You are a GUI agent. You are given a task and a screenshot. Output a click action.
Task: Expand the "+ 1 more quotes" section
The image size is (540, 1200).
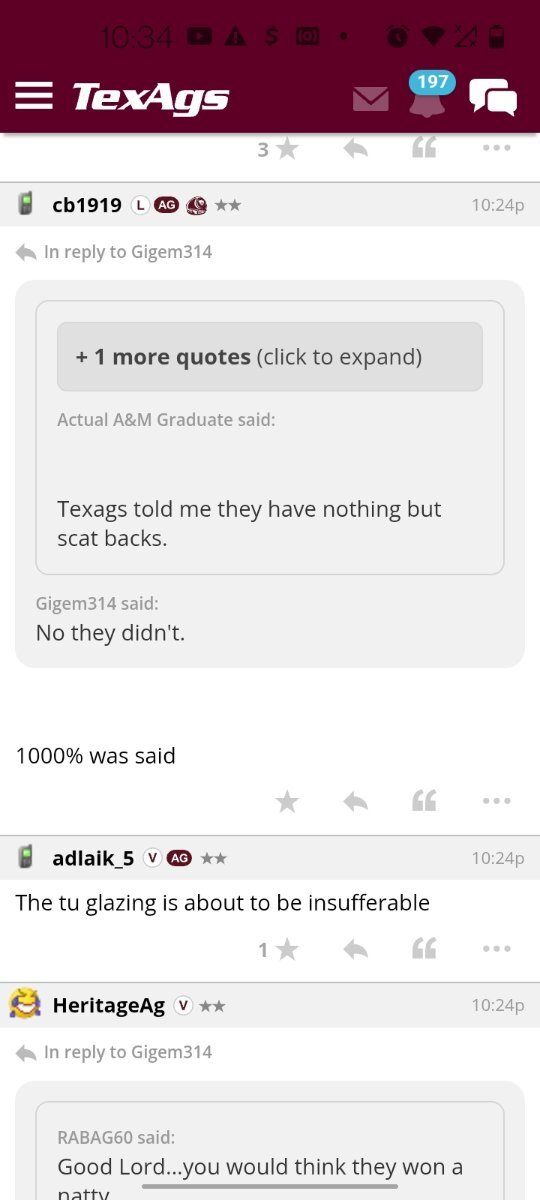click(x=270, y=357)
